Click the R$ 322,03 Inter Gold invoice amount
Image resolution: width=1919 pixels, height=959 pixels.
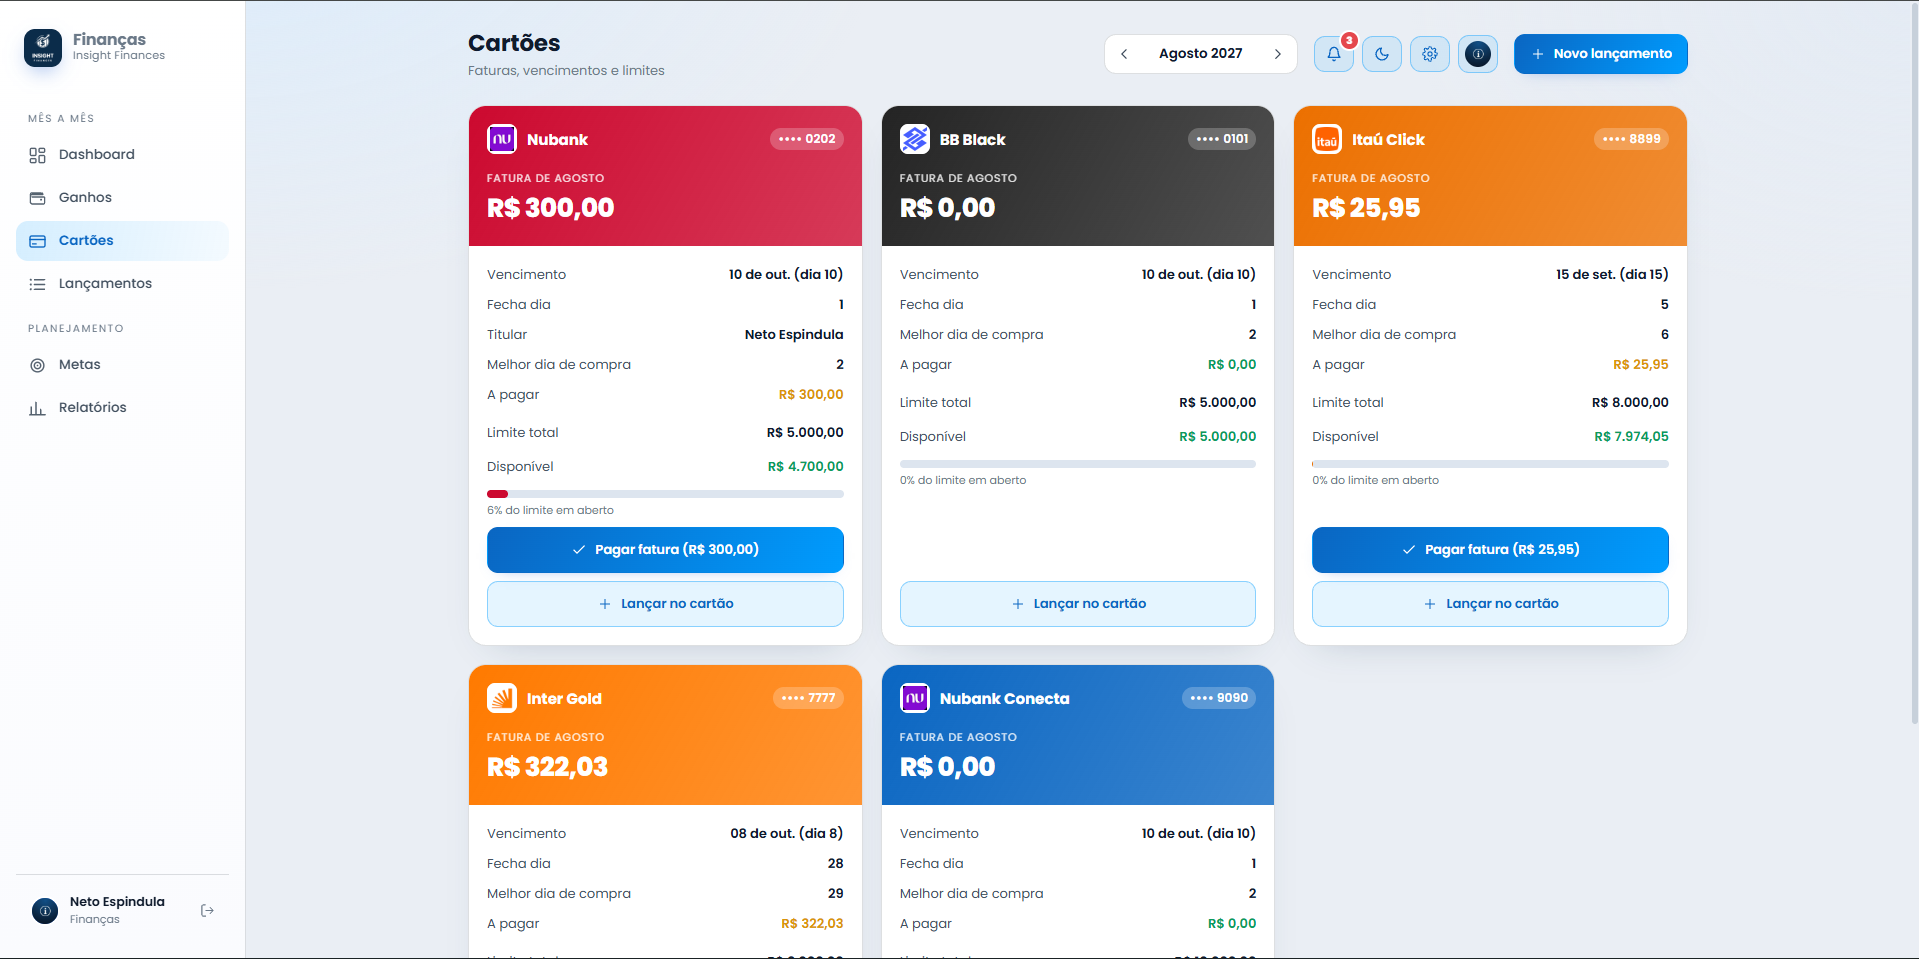coord(547,767)
